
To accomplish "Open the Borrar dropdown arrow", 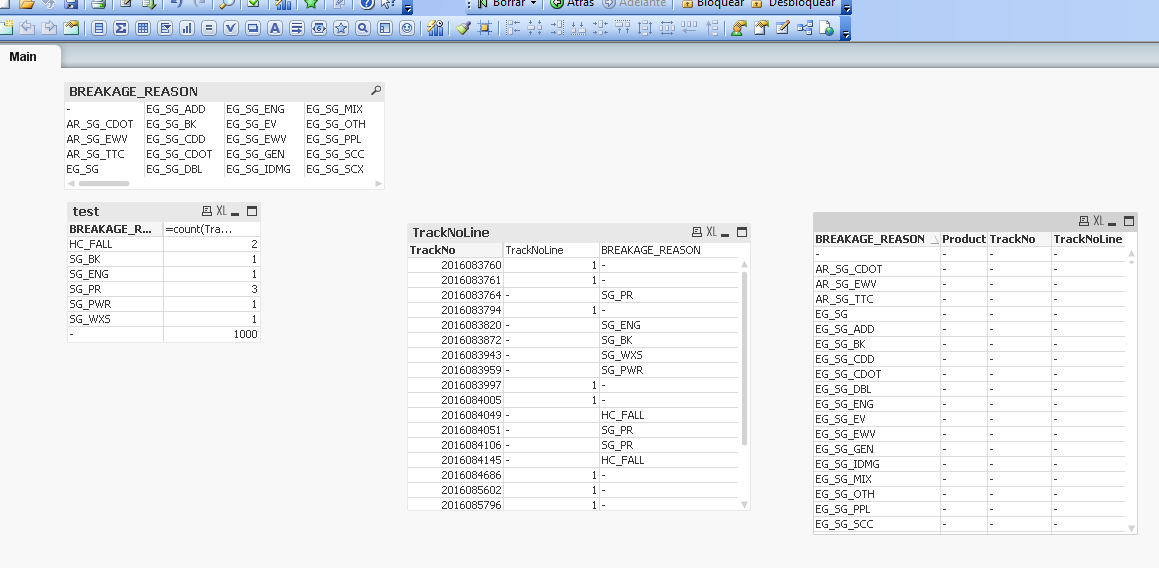I will pos(533,4).
